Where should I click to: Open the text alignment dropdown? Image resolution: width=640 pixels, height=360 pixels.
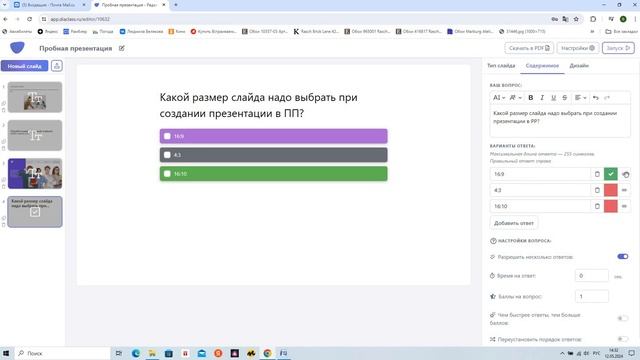(x=580, y=98)
